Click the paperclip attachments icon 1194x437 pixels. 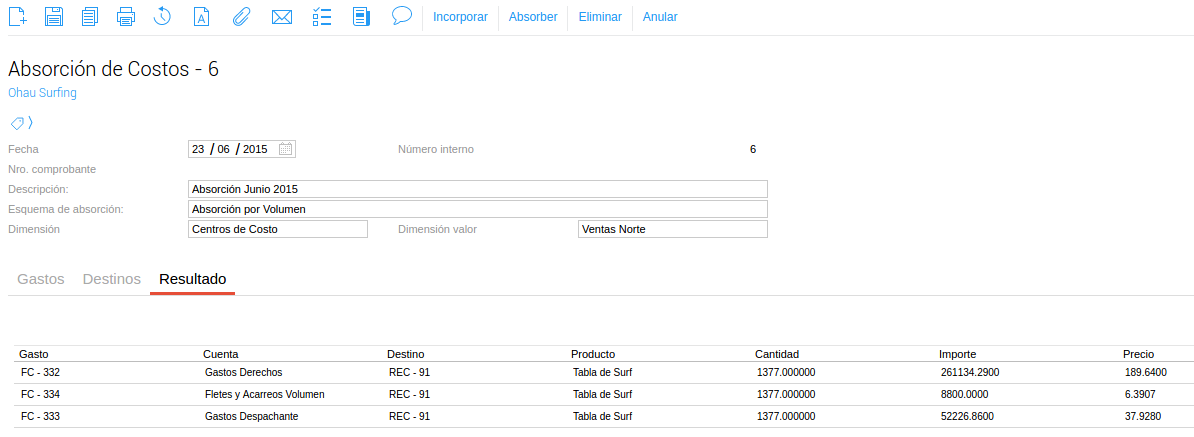(x=240, y=16)
